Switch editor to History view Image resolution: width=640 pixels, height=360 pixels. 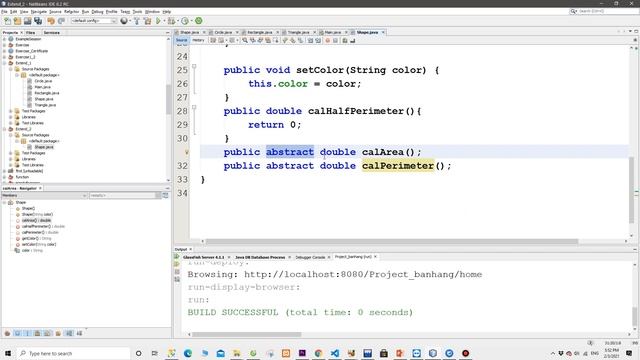[x=198, y=40]
